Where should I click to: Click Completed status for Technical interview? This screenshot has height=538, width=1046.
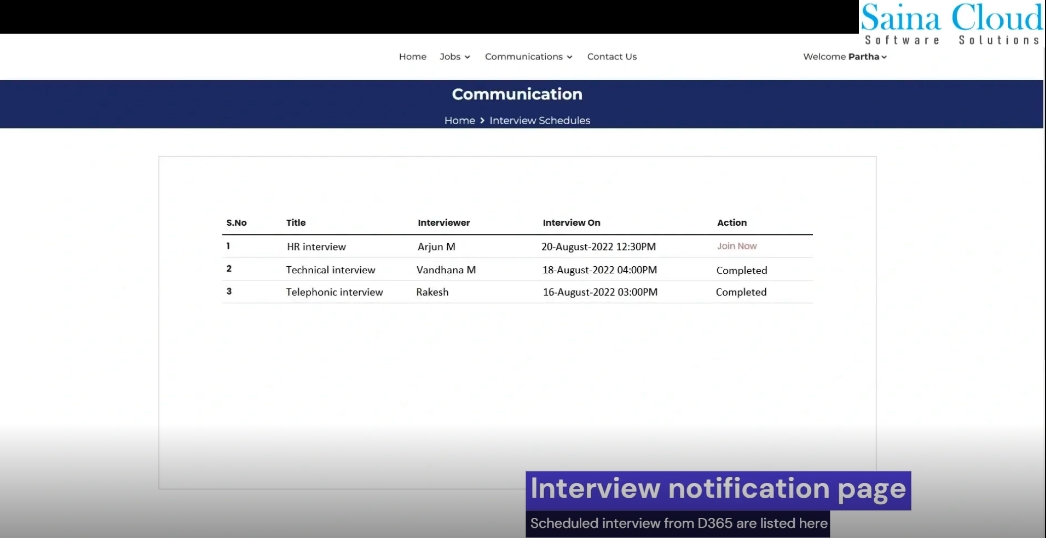[x=741, y=271]
